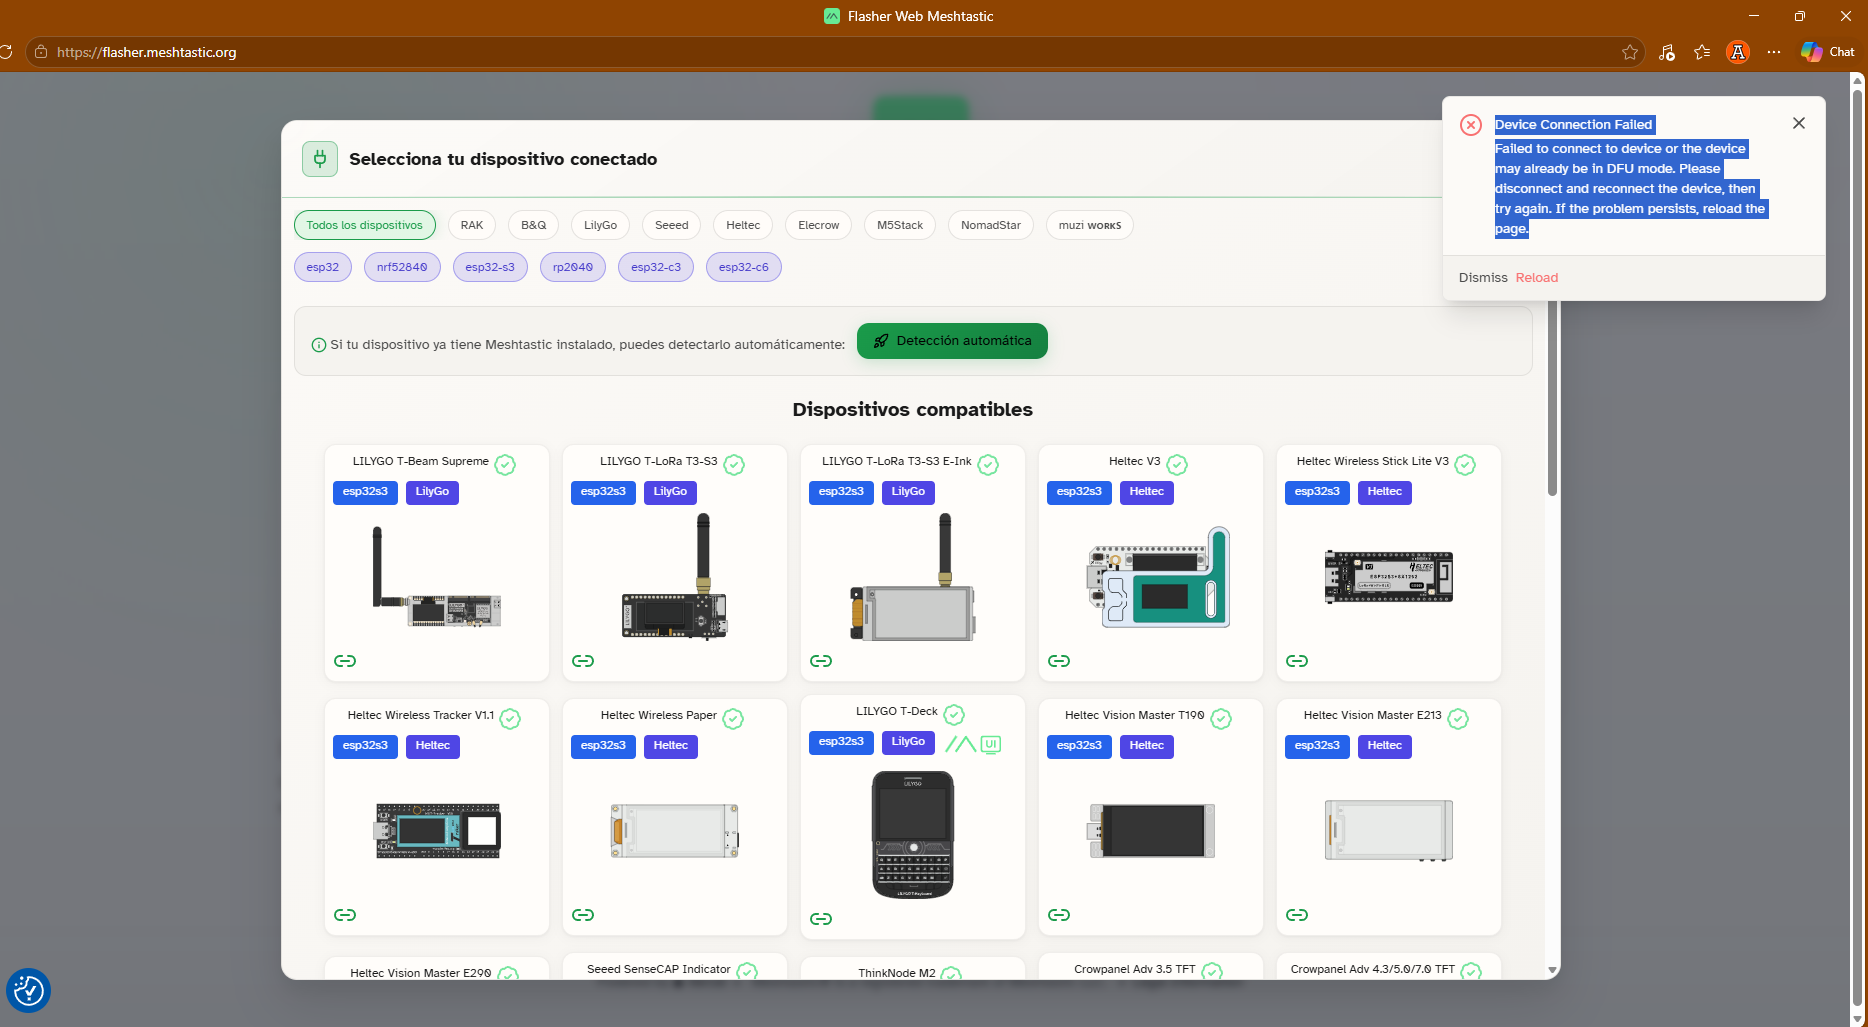Image resolution: width=1868 pixels, height=1027 pixels.
Task: Open the browser profile avatar
Action: pos(1738,52)
